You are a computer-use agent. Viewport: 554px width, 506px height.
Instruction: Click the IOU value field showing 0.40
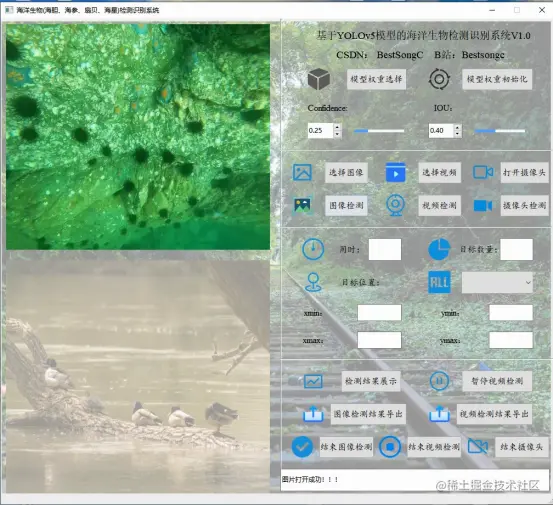pos(441,130)
